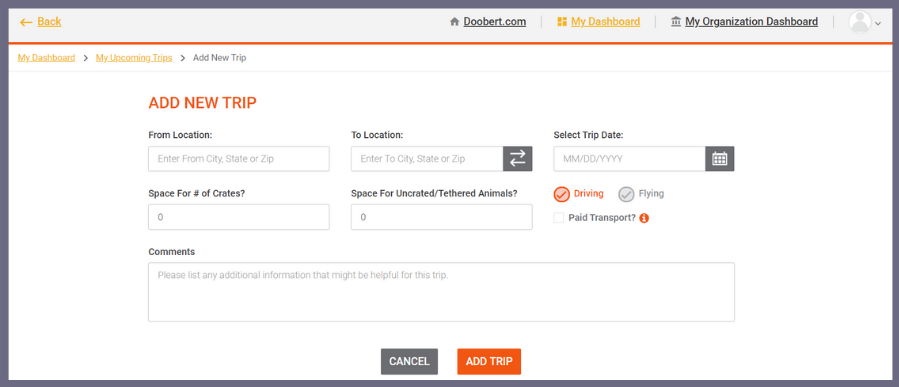Click the Add New Trip breadcrumb text

(x=220, y=58)
